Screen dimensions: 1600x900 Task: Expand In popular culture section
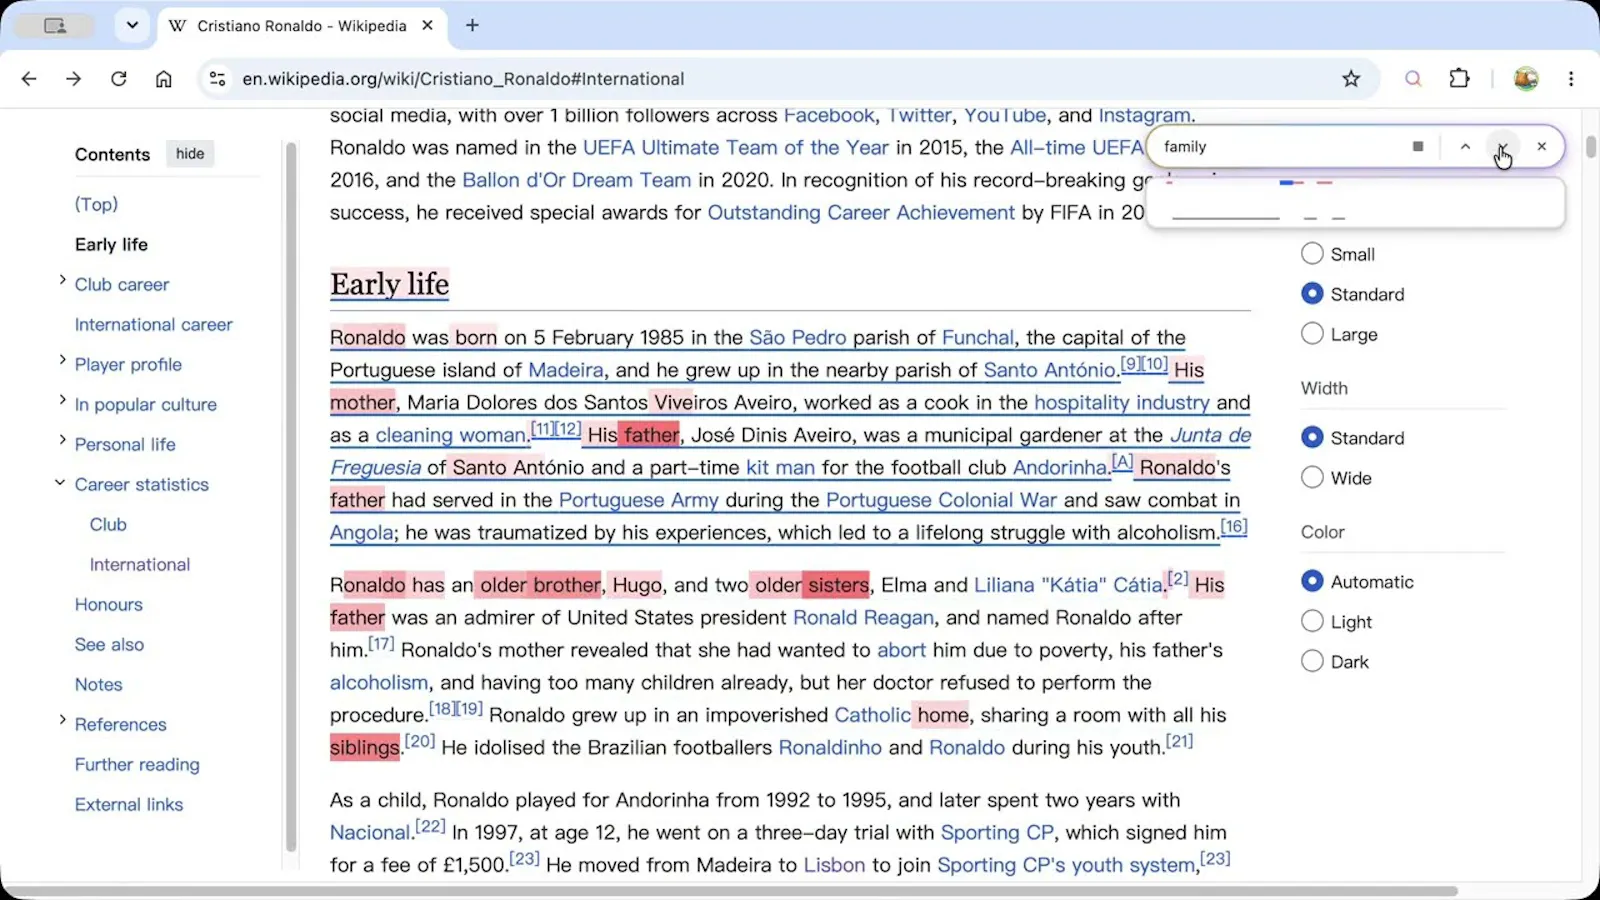[62, 400]
